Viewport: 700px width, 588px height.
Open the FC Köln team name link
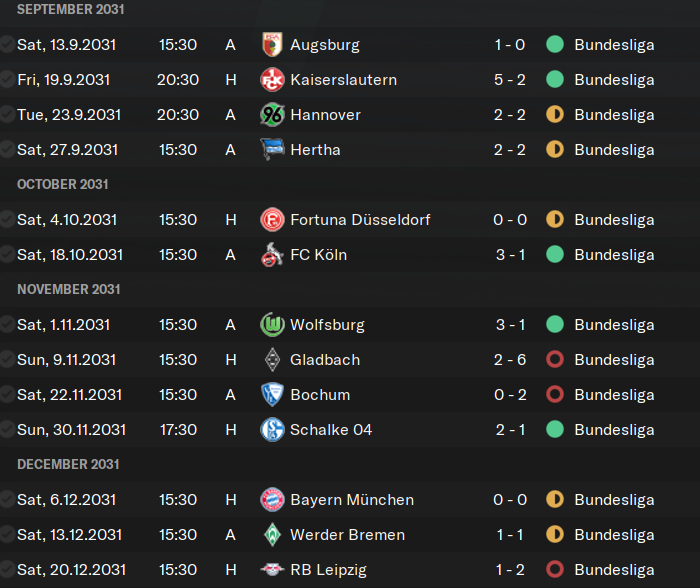coord(318,255)
